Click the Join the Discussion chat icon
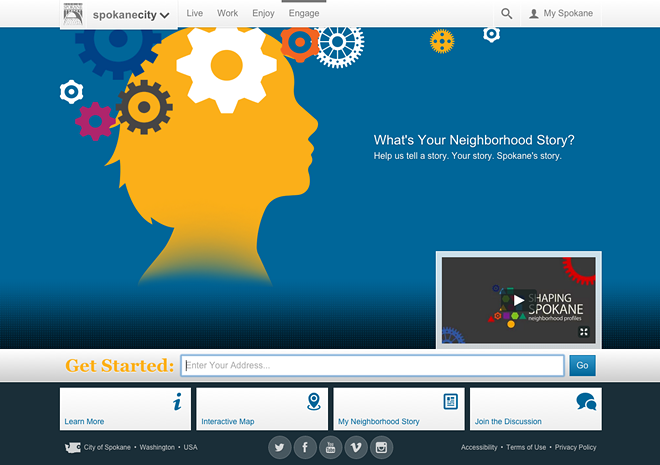Image resolution: width=660 pixels, height=465 pixels. [x=586, y=401]
